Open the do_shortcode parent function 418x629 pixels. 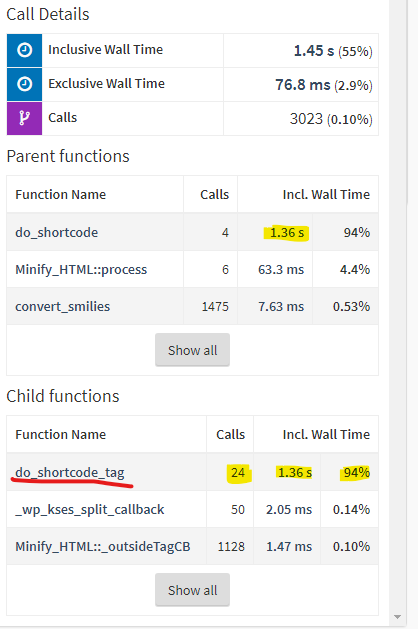(57, 232)
